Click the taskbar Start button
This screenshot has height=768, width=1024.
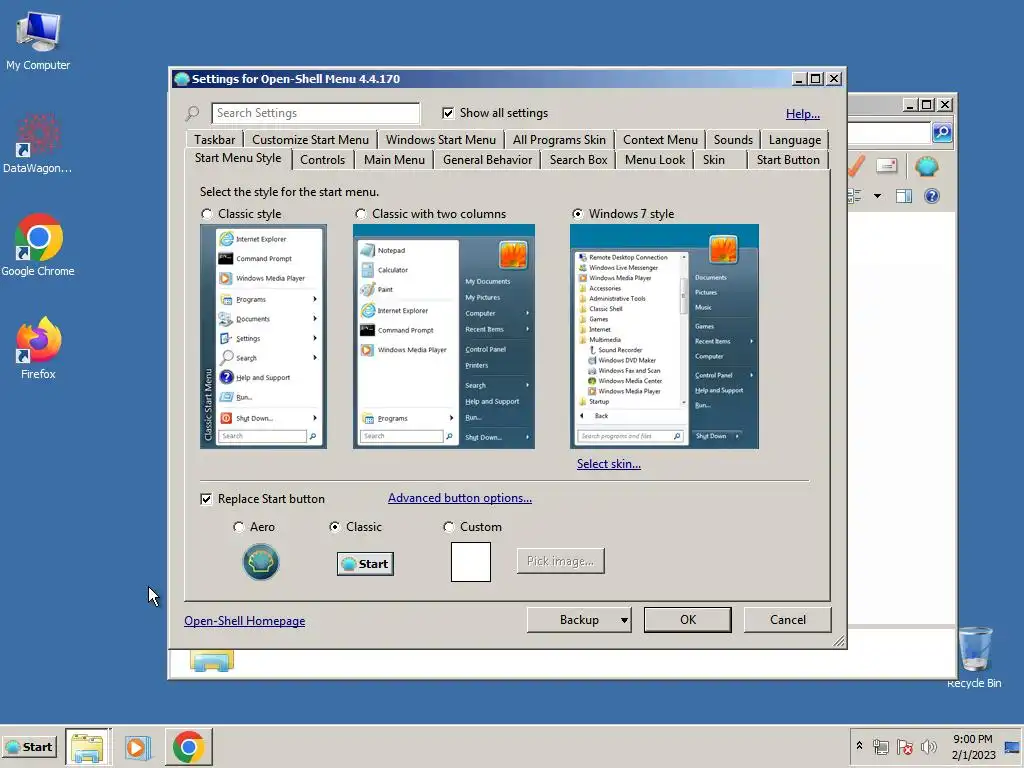pos(29,746)
